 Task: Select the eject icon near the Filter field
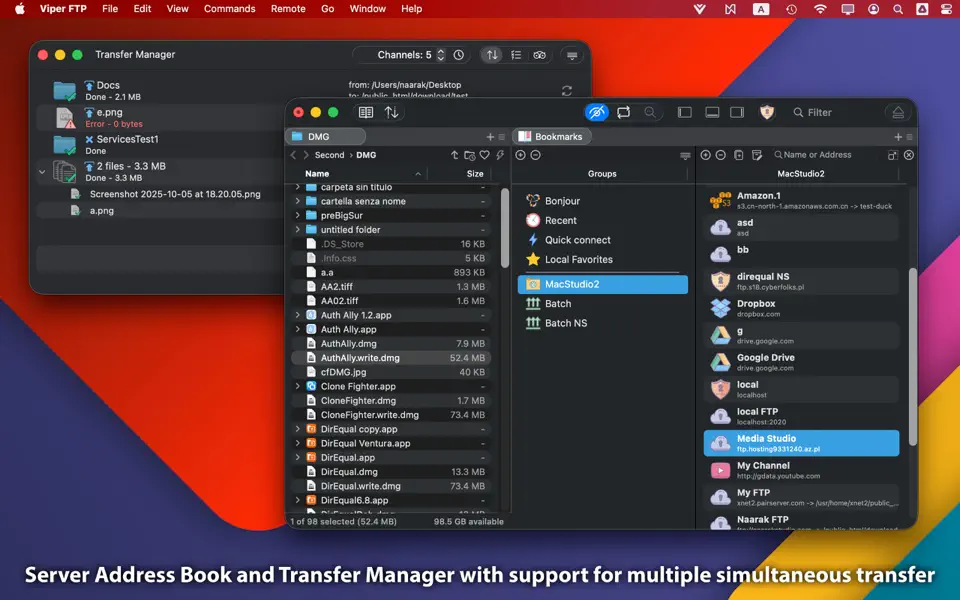click(x=899, y=112)
